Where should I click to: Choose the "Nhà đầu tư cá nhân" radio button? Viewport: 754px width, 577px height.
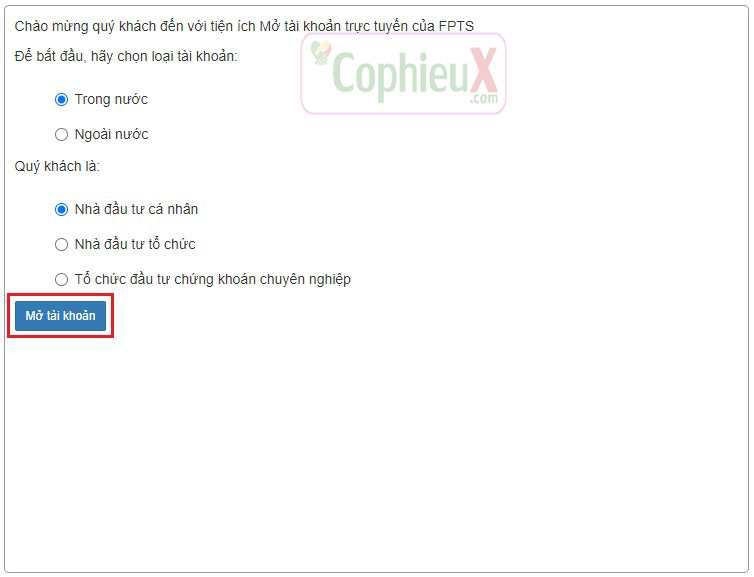click(x=61, y=209)
